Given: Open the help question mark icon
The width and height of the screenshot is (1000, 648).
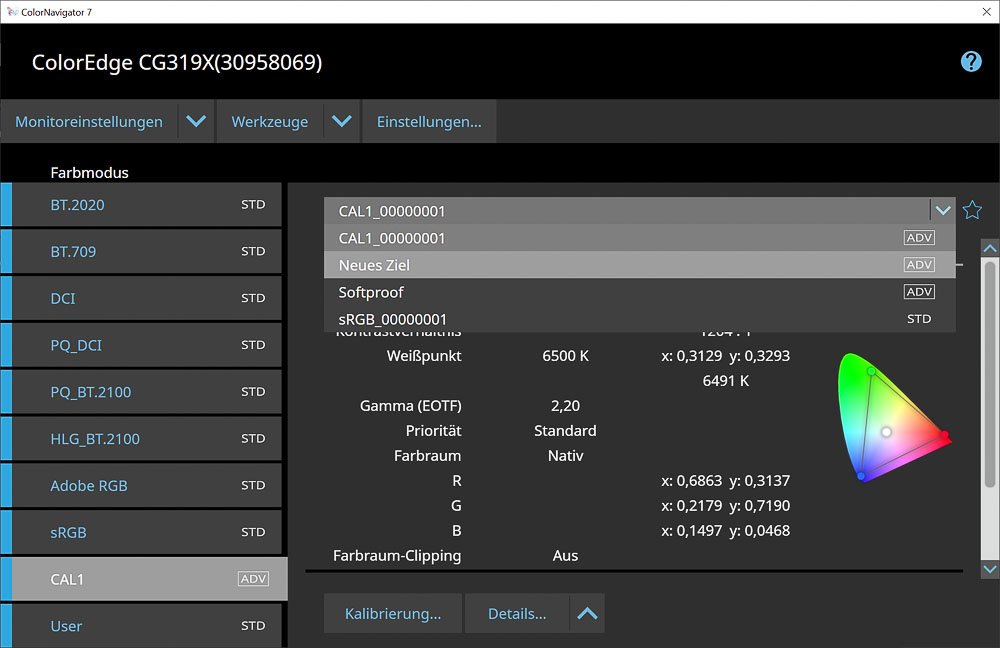Looking at the screenshot, I should (x=971, y=62).
